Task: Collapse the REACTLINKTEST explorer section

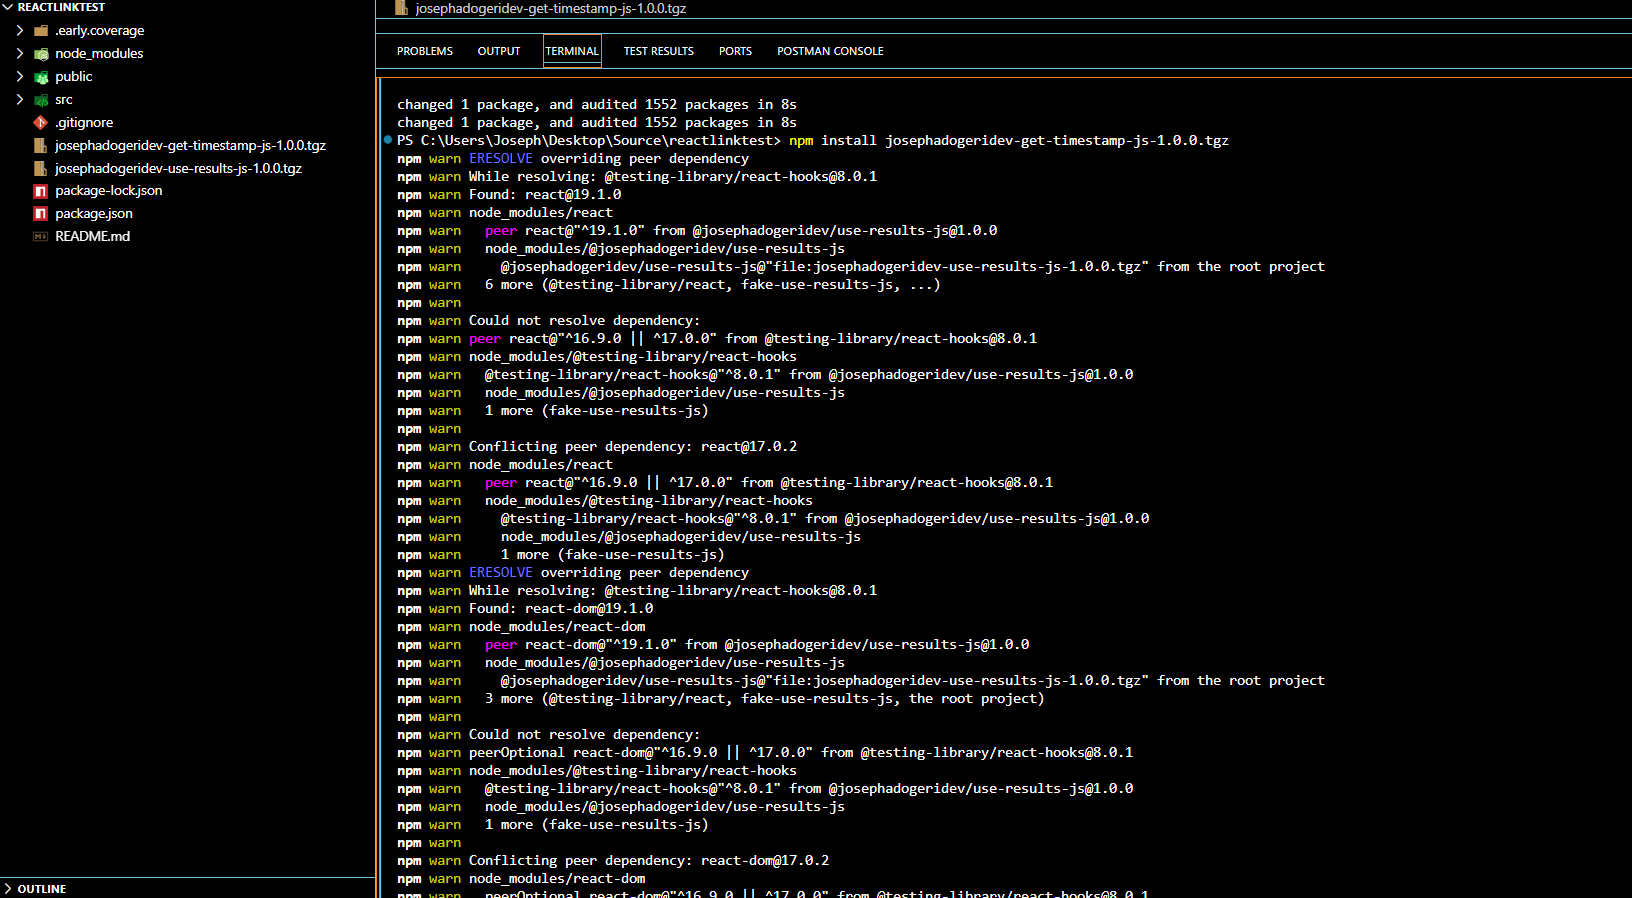Action: pyautogui.click(x=8, y=7)
